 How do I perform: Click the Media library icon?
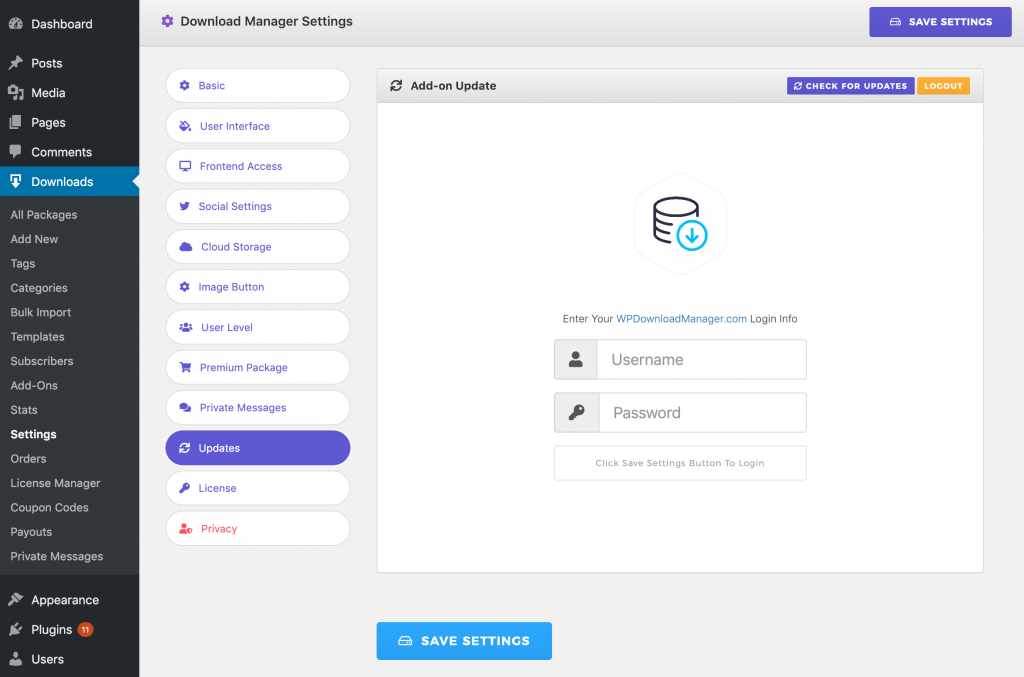pyautogui.click(x=16, y=93)
